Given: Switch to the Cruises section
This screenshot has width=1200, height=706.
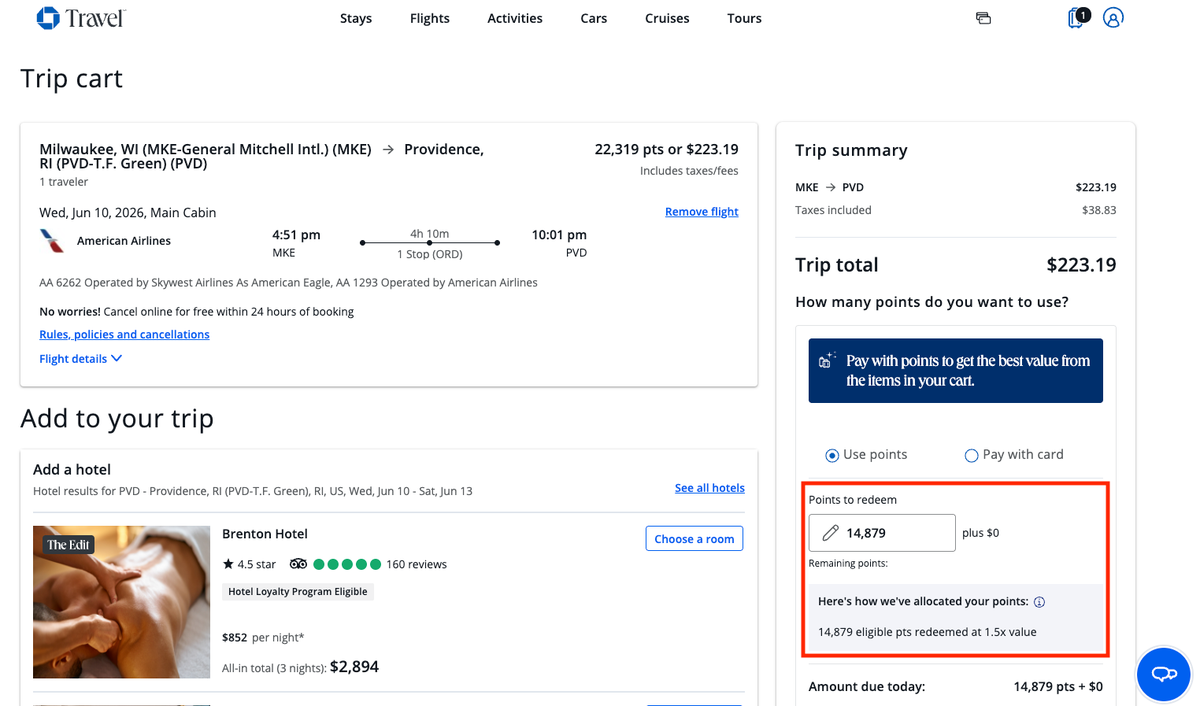Looking at the screenshot, I should [x=666, y=18].
